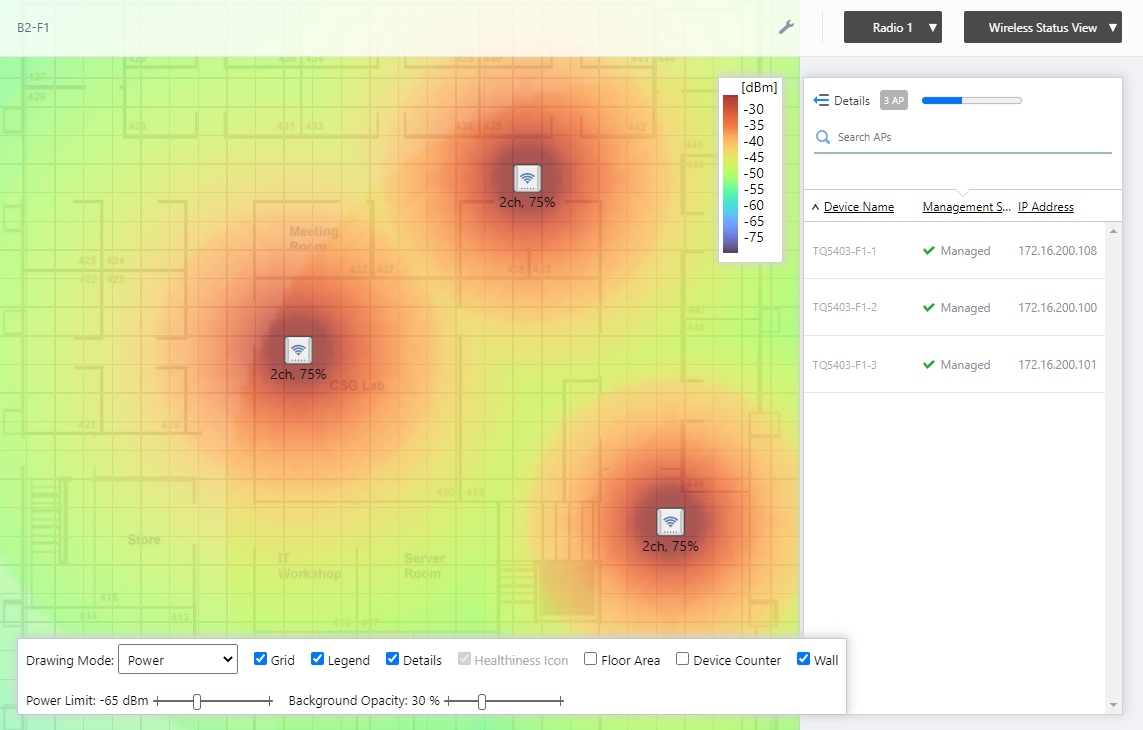Expand the Wireless Status View dropdown
Image resolution: width=1143 pixels, height=730 pixels.
tap(1043, 28)
